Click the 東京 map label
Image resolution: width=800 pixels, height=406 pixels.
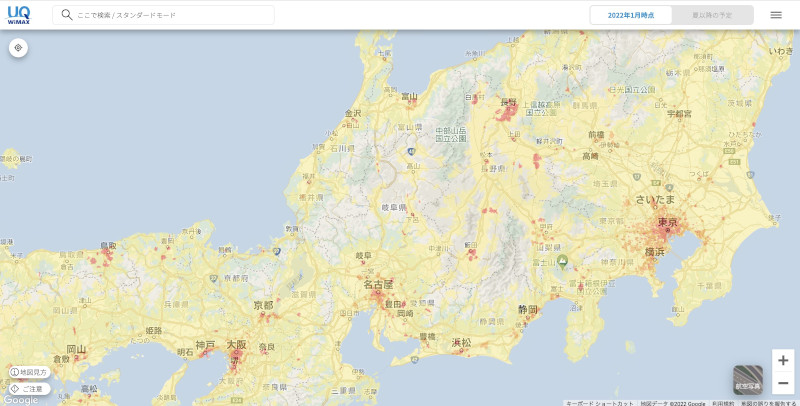667,222
